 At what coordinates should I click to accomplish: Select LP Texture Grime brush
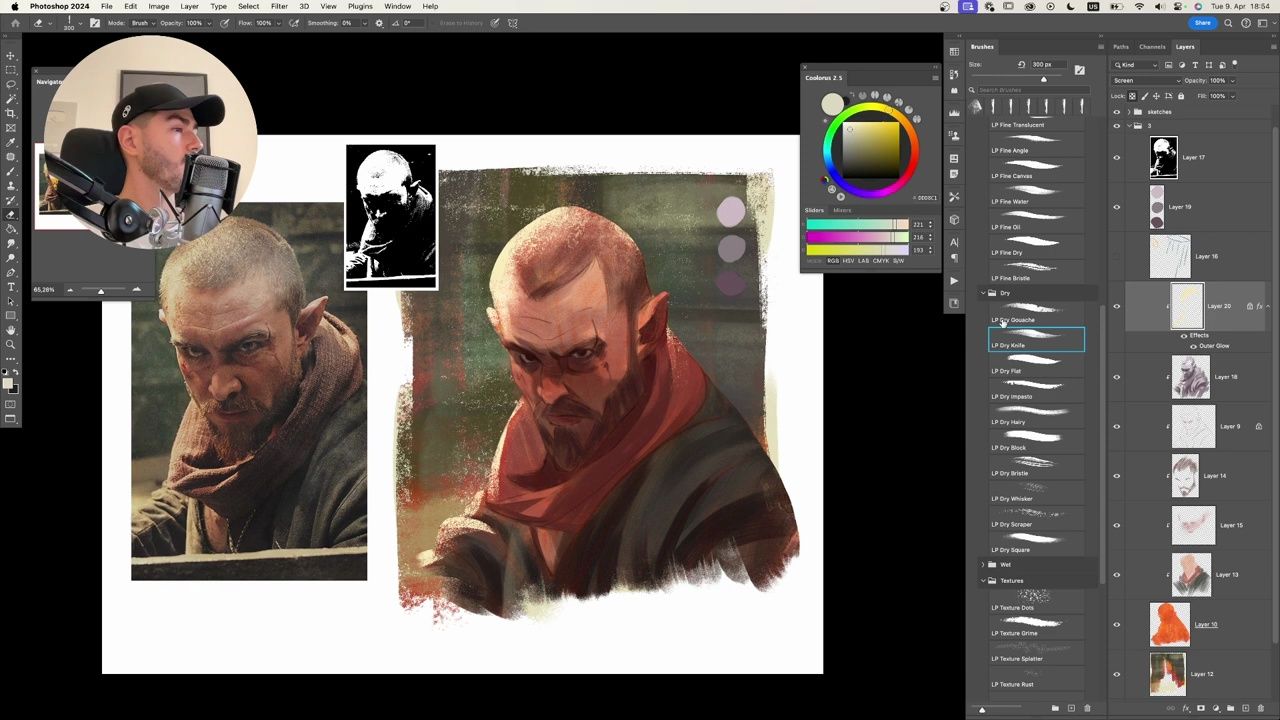pos(1036,627)
